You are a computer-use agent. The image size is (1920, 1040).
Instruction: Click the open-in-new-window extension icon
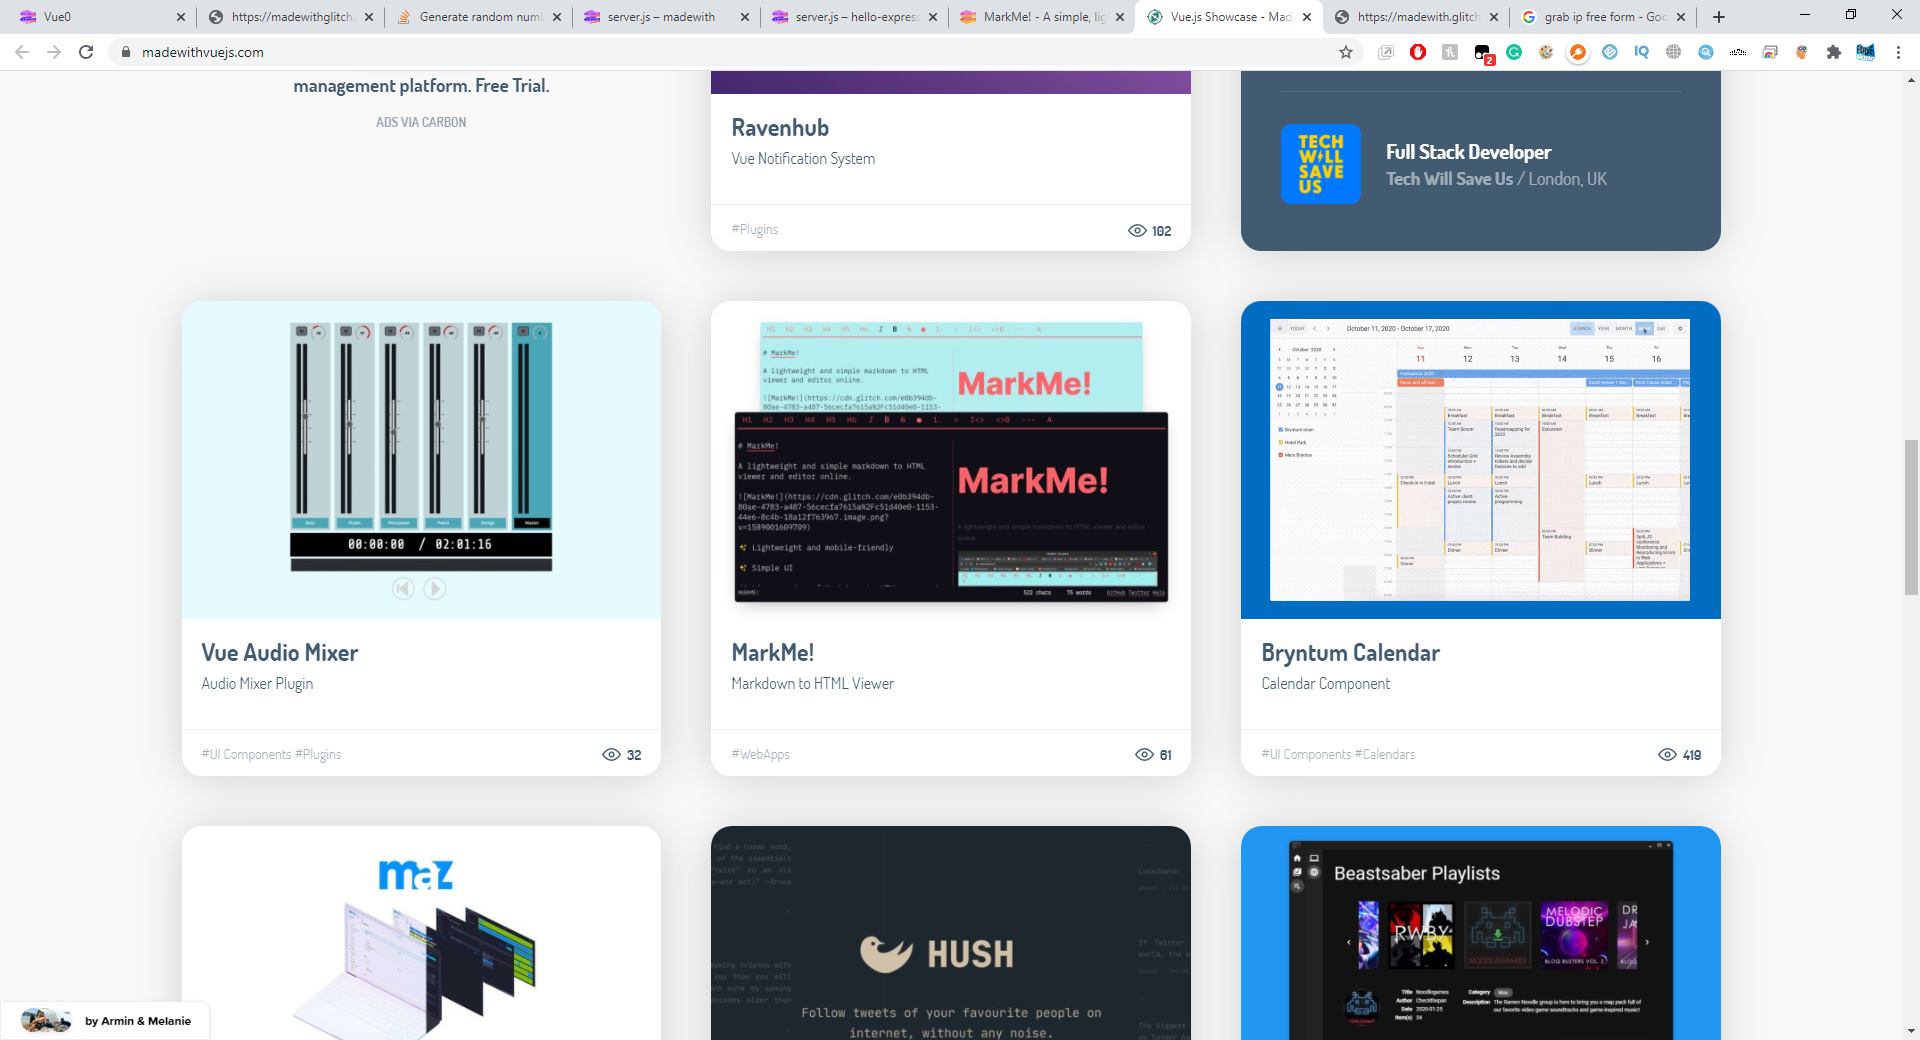tap(1386, 52)
